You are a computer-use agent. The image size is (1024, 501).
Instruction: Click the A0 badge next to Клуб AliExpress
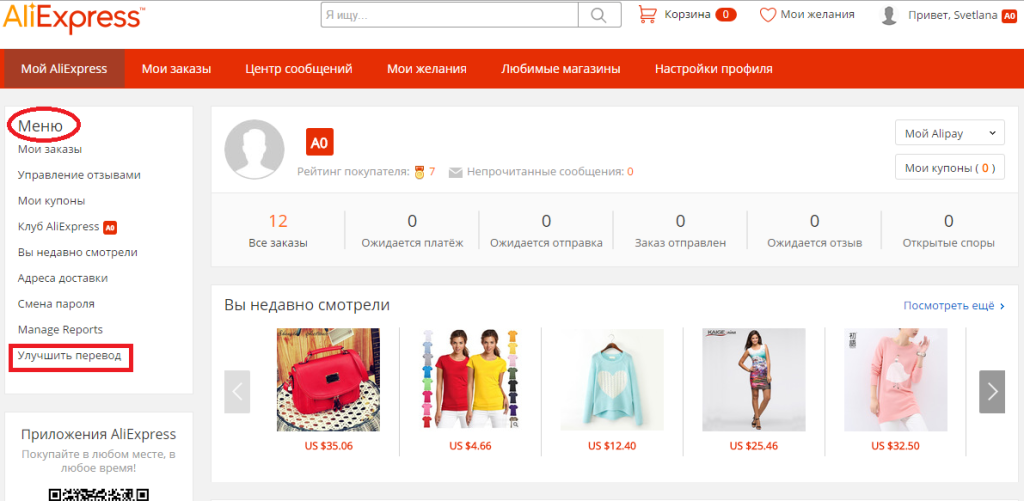[110, 227]
